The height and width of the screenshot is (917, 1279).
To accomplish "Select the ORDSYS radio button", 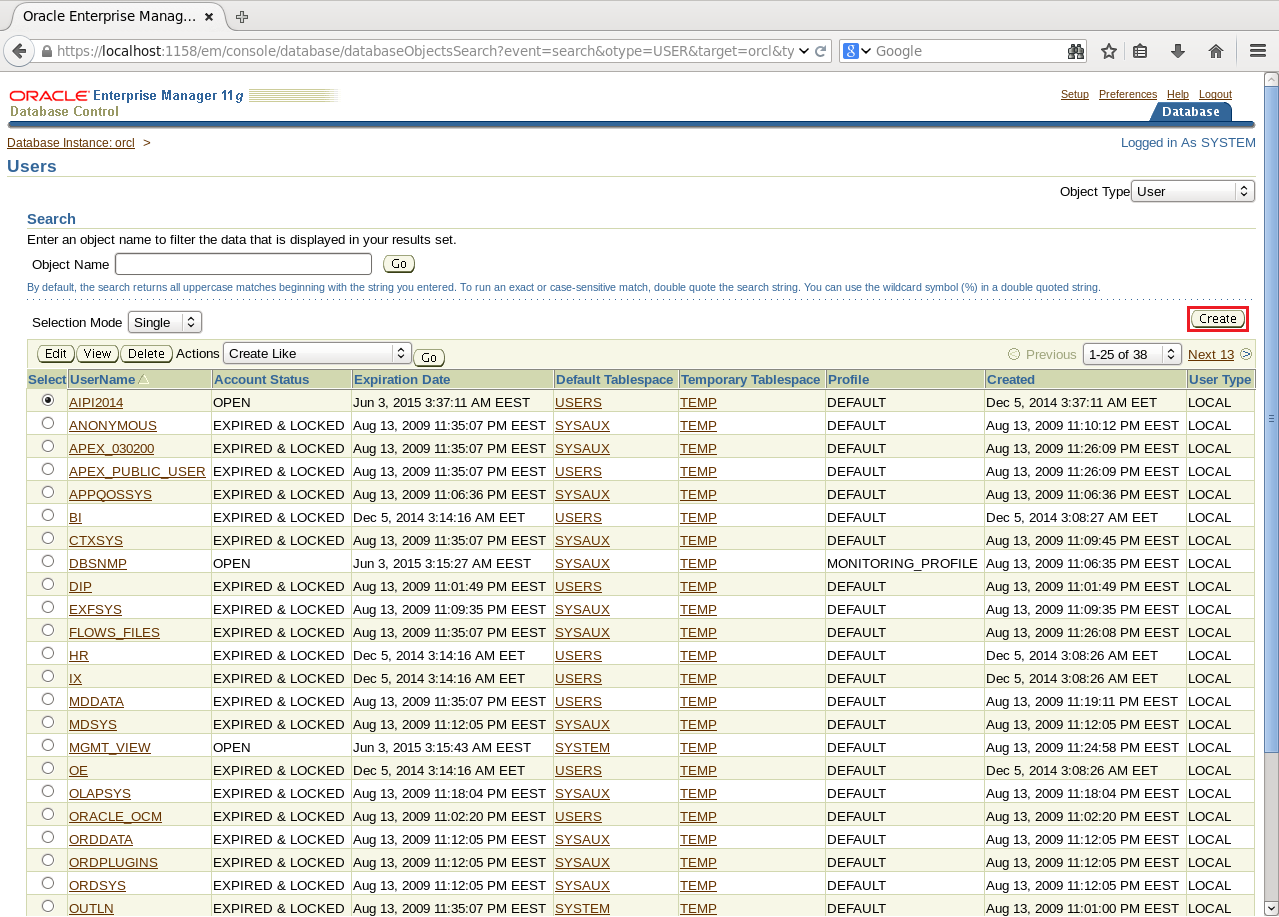I will tap(48, 883).
